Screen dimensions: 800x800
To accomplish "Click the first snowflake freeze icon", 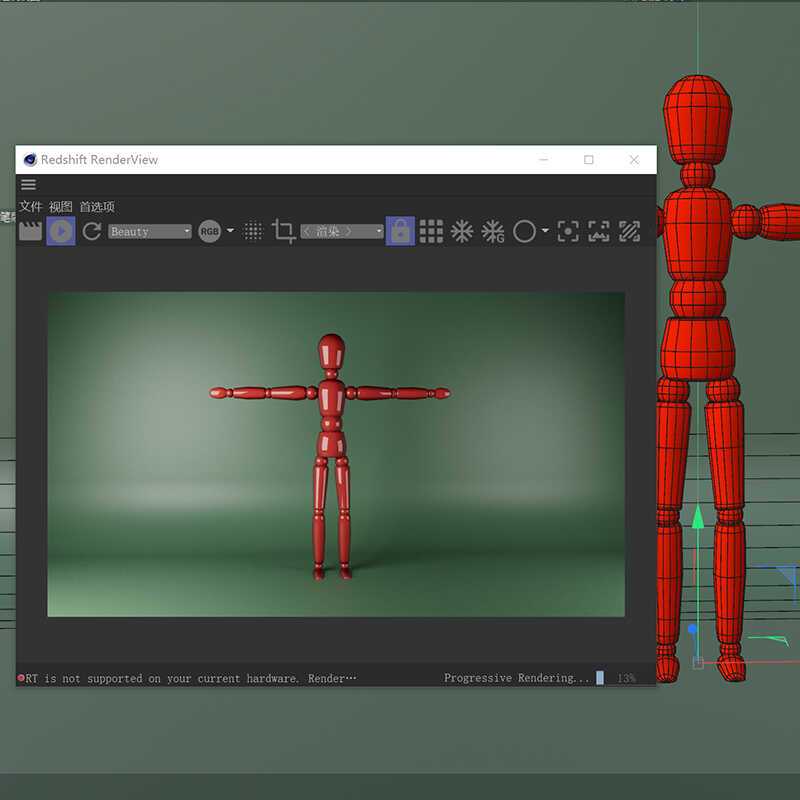I will (x=462, y=231).
